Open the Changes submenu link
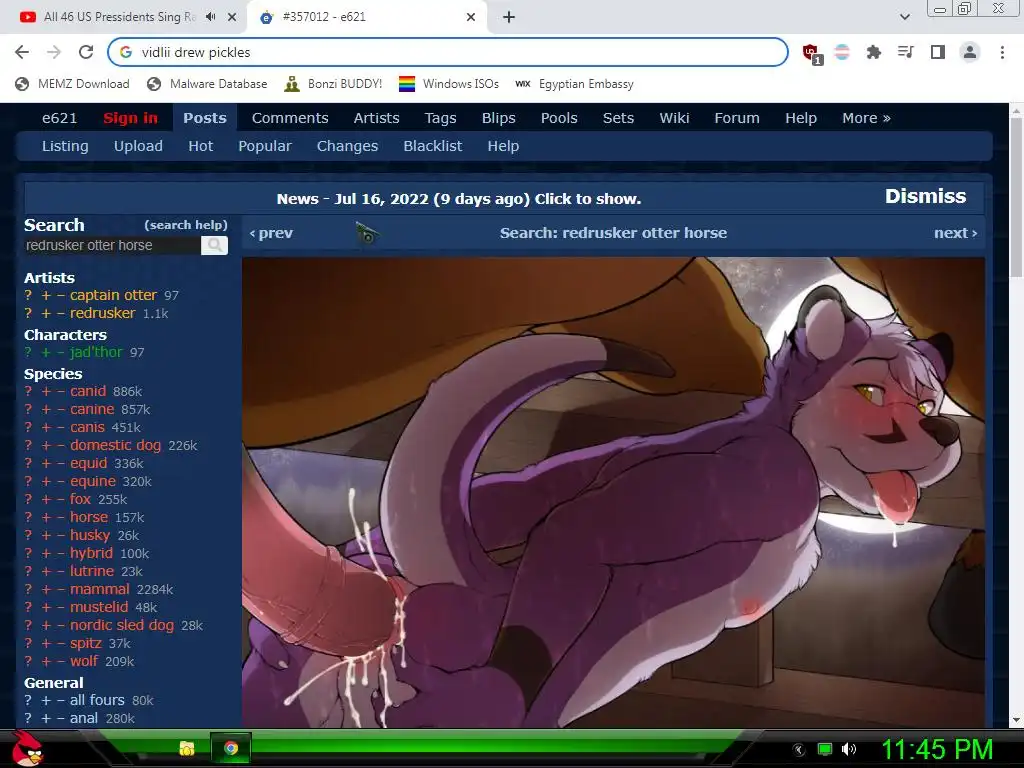Screen dimensions: 1024x768 pyautogui.click(x=347, y=146)
